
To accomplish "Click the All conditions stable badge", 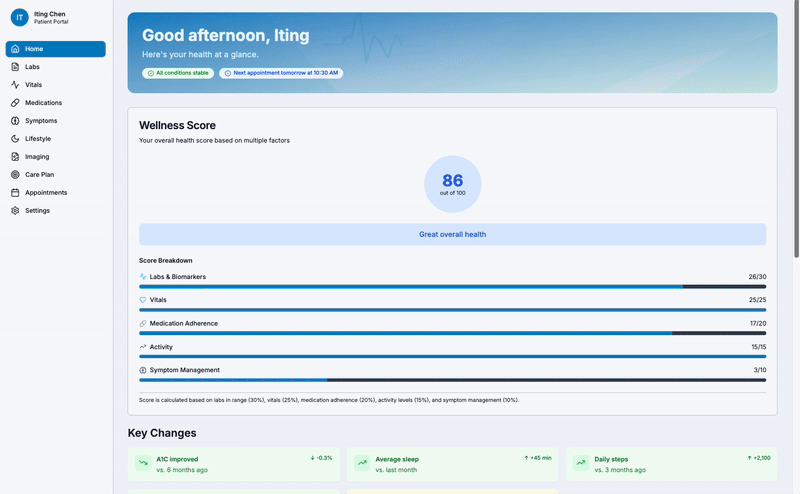I will pyautogui.click(x=178, y=73).
